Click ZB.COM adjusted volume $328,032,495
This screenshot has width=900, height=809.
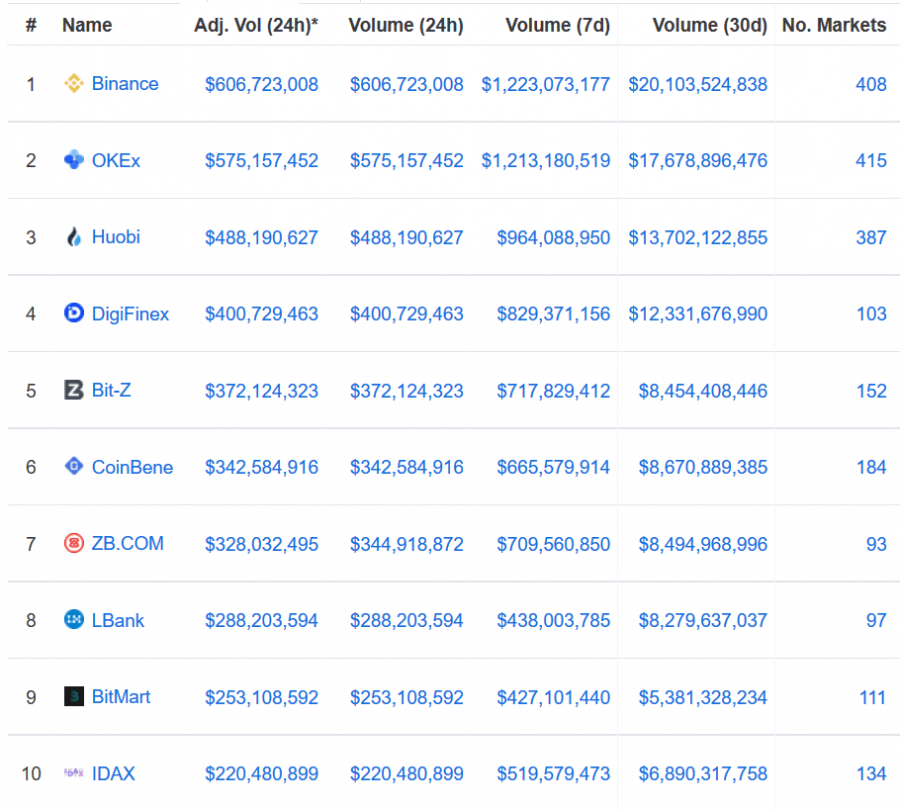pos(262,544)
